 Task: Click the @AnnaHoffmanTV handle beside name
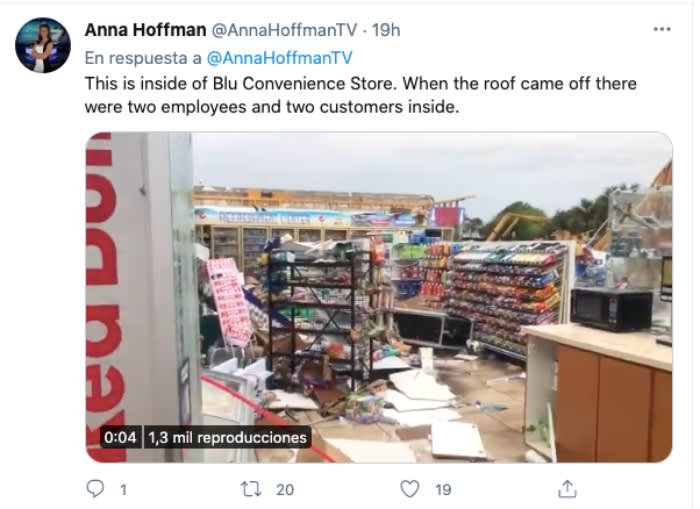[x=283, y=30]
